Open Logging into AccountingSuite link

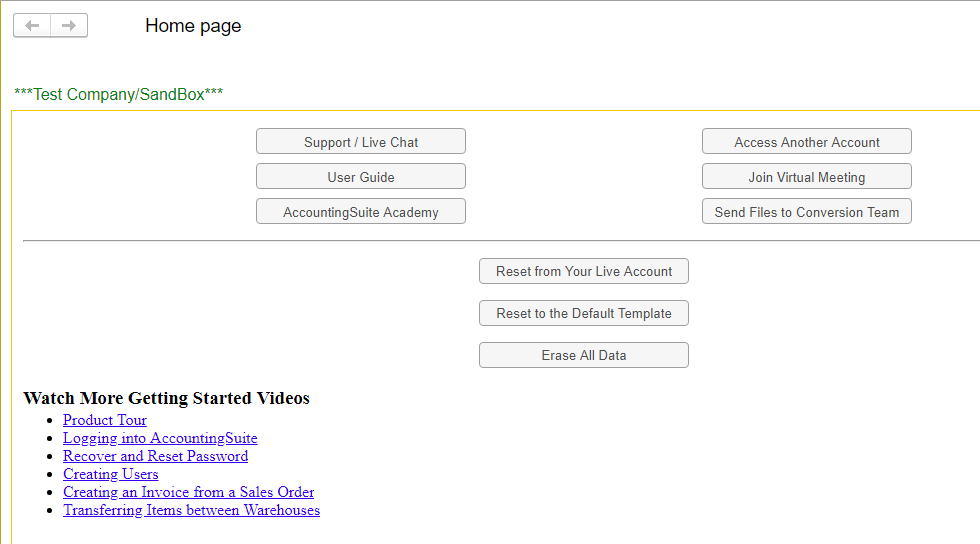click(160, 438)
